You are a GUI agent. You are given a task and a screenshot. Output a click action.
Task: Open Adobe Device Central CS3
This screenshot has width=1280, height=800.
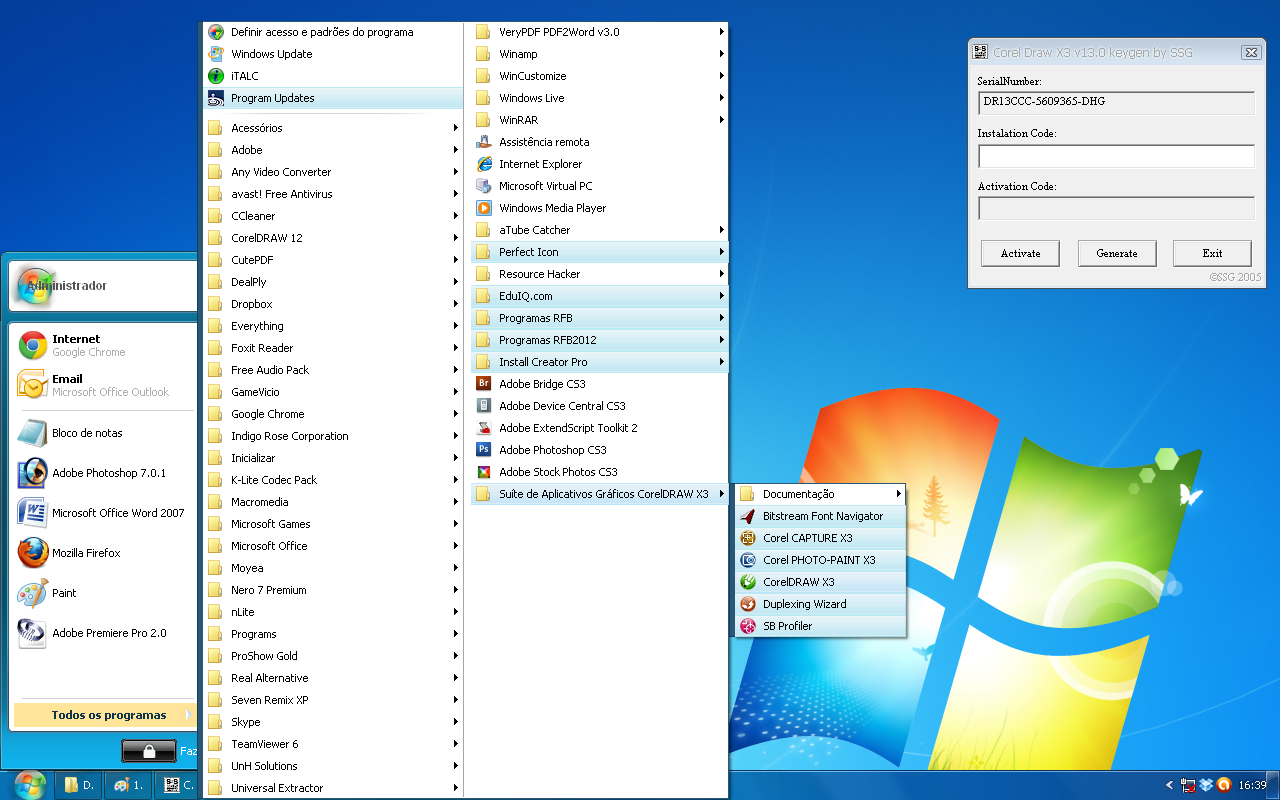tap(599, 406)
